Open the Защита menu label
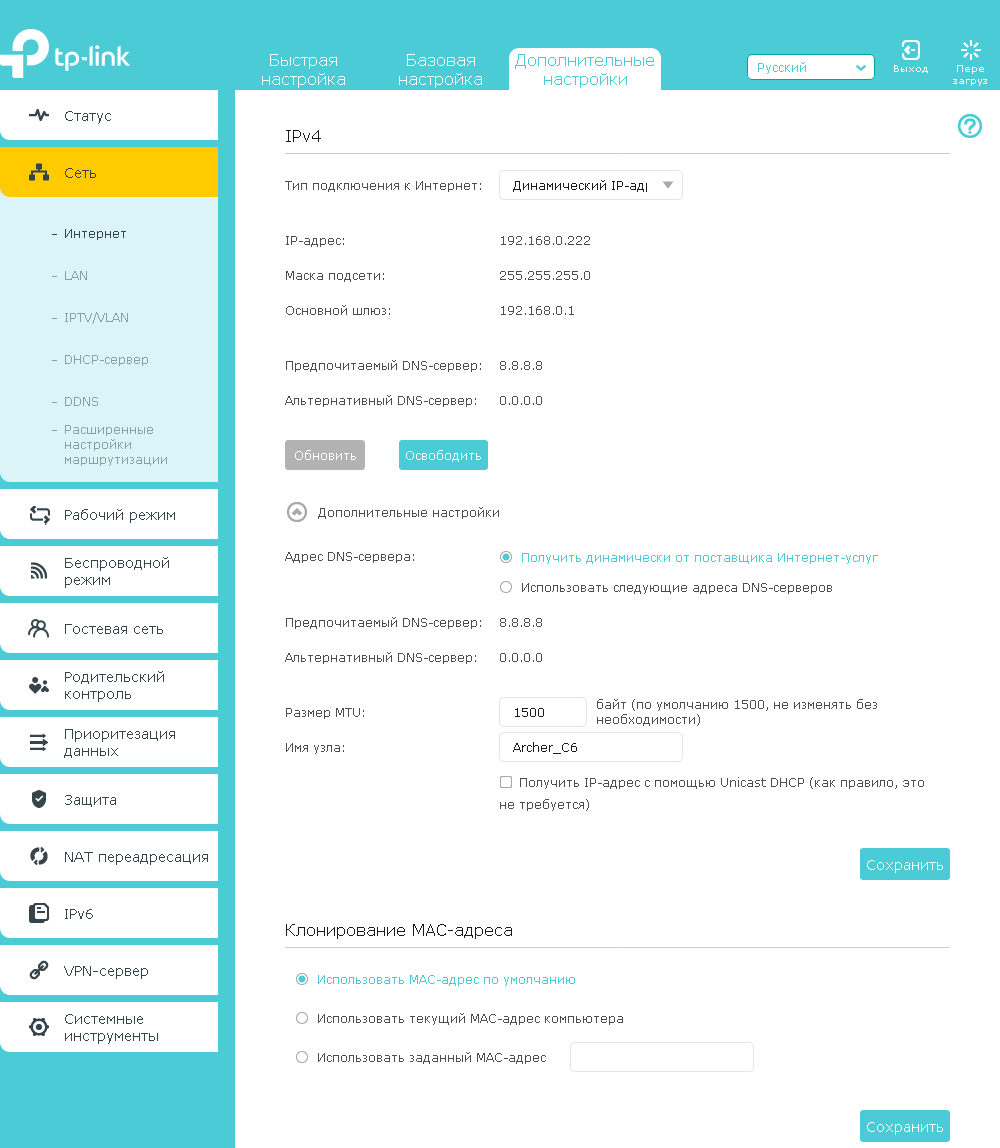The height and width of the screenshot is (1148, 1000). pos(90,800)
